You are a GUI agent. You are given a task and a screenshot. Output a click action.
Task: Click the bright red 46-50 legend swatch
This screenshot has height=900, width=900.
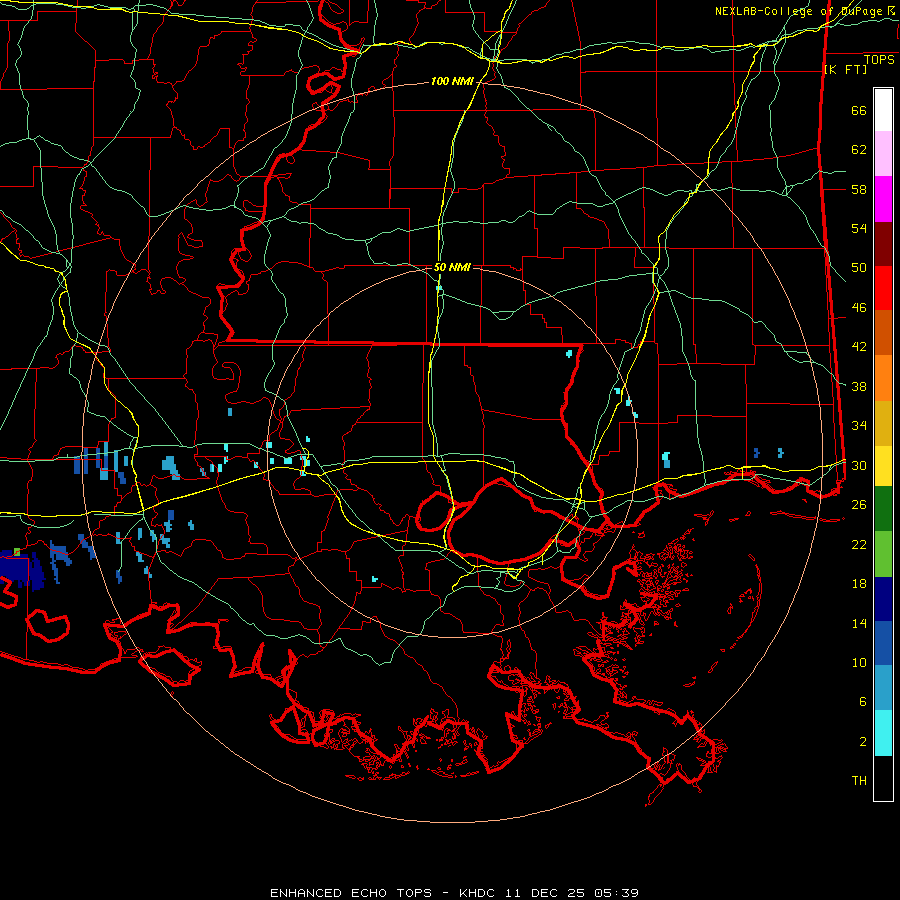tap(883, 288)
